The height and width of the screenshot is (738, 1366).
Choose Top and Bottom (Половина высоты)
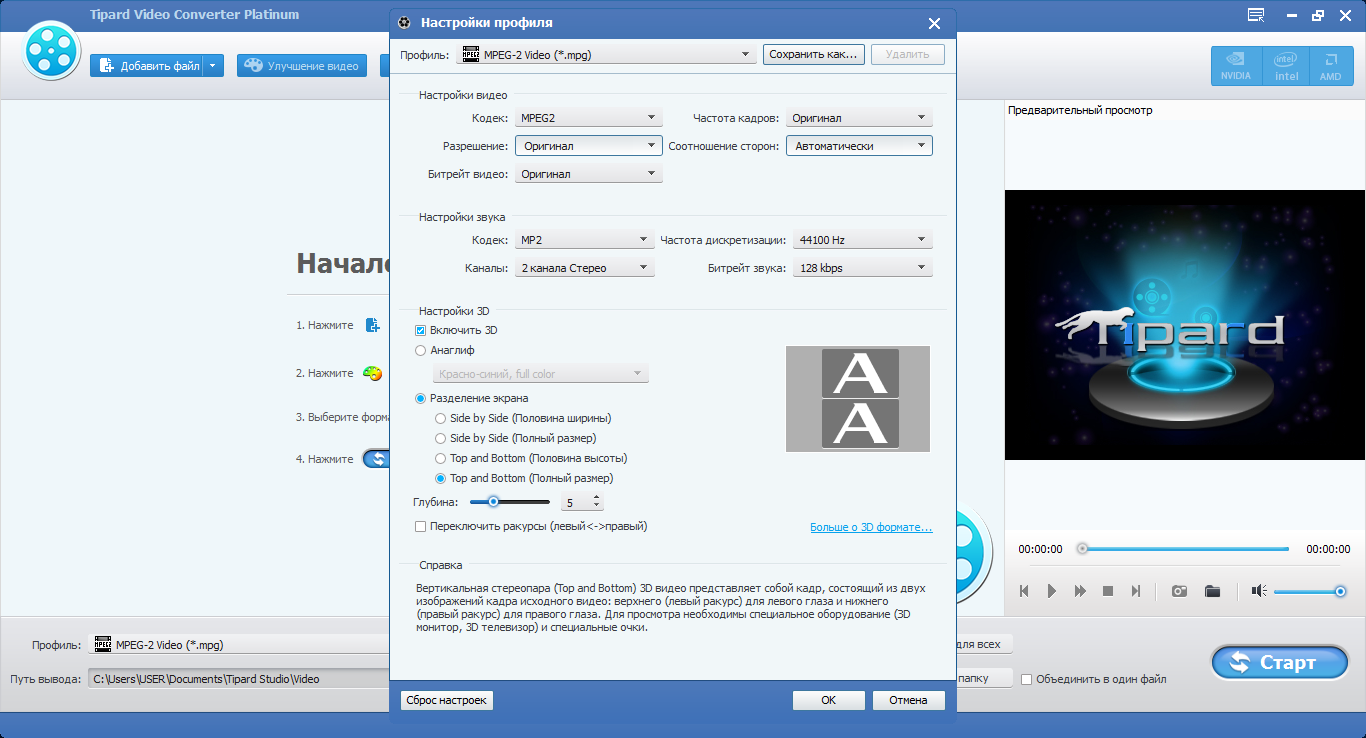[441, 458]
